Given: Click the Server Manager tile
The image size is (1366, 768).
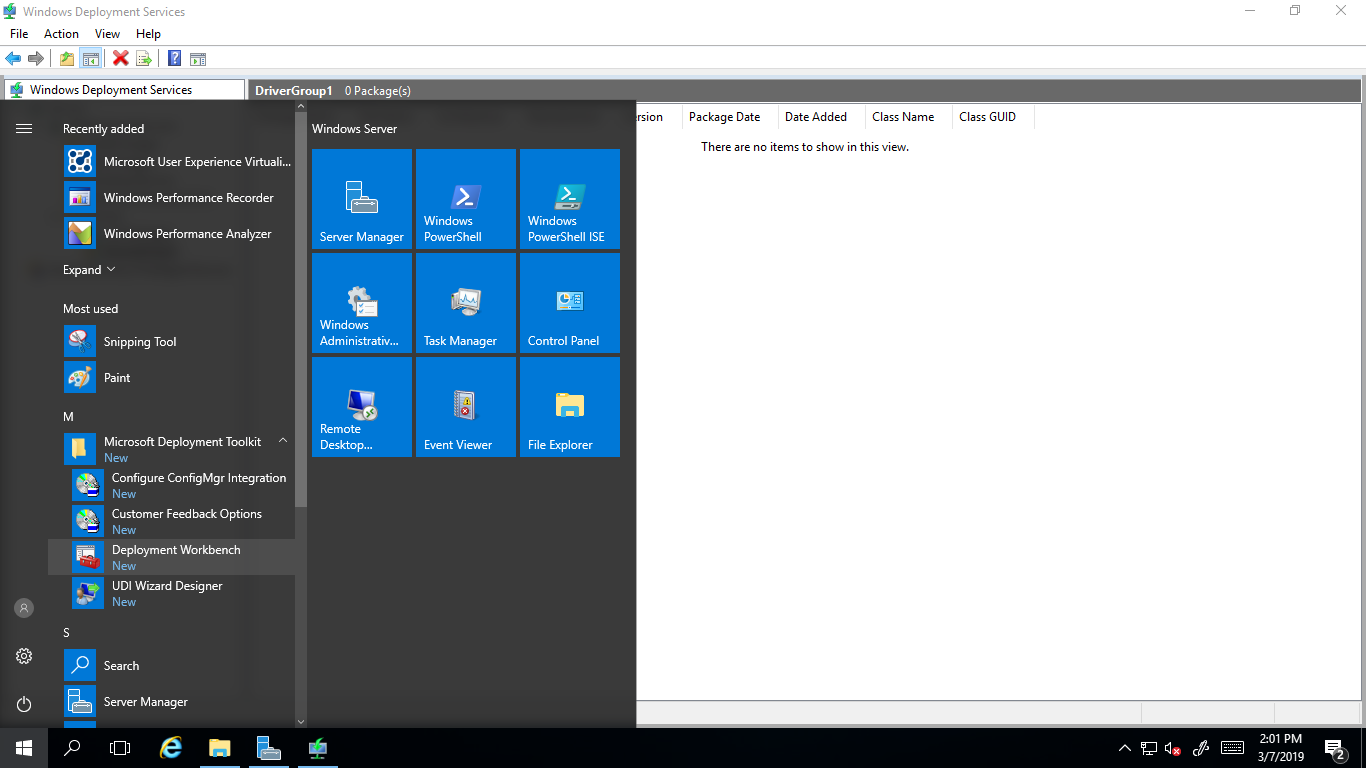Looking at the screenshot, I should [362, 199].
